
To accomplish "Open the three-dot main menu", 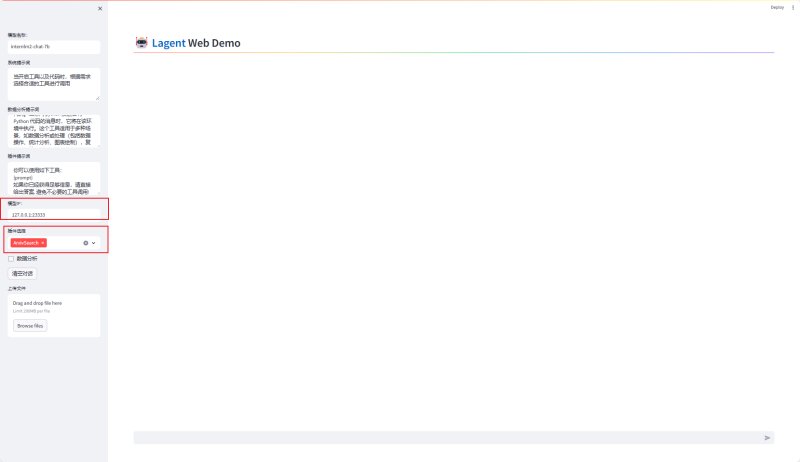I will point(793,7).
